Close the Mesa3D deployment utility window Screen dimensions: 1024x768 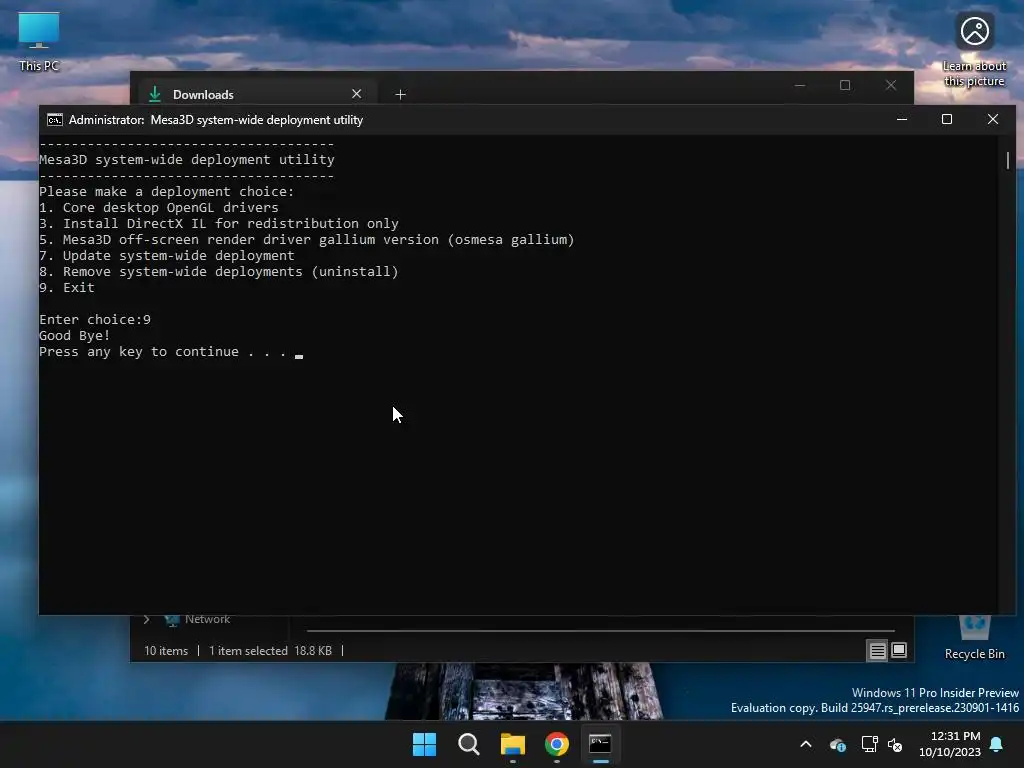(x=993, y=120)
